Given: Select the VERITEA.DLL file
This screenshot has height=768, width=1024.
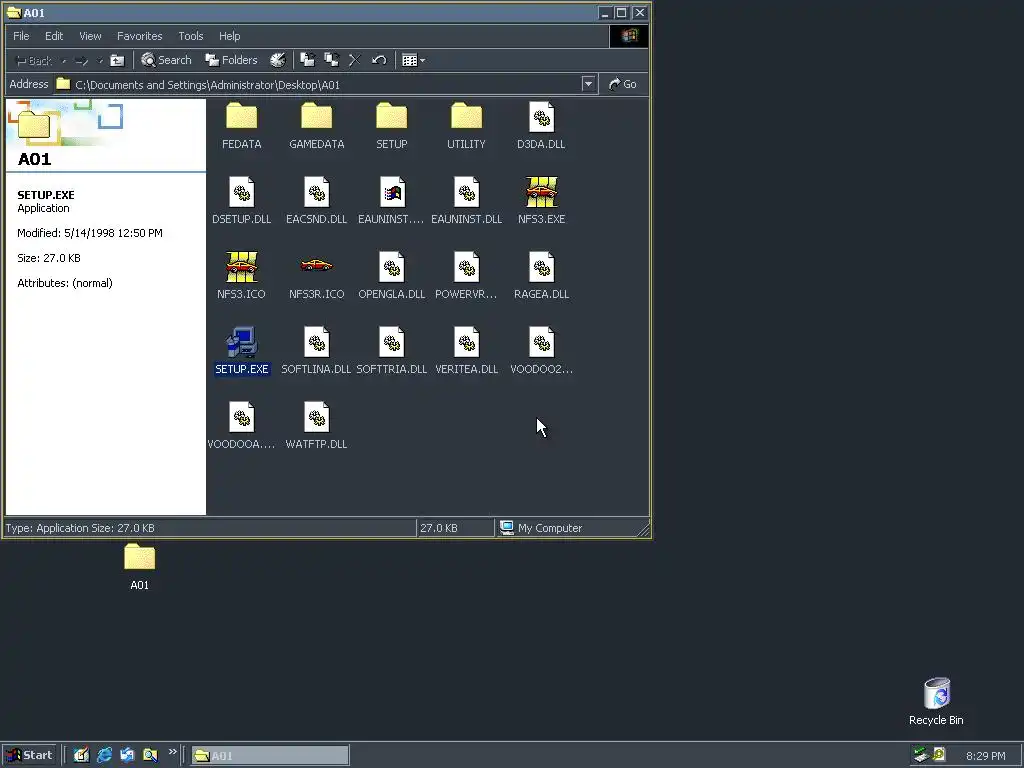Looking at the screenshot, I should point(466,351).
